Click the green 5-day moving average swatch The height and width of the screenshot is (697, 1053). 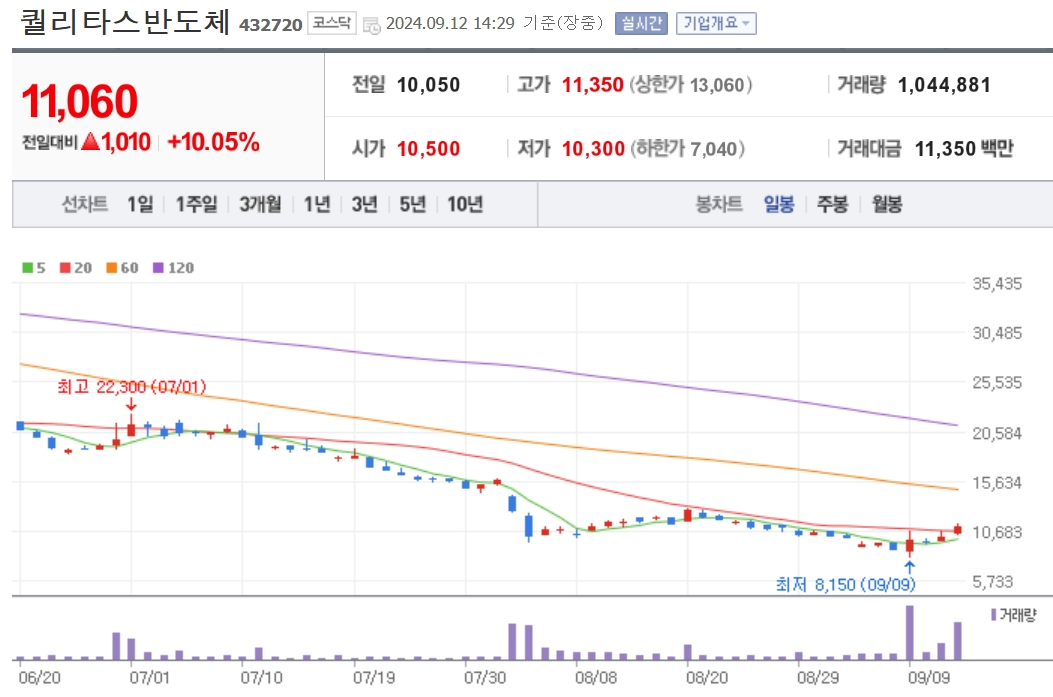(28, 268)
